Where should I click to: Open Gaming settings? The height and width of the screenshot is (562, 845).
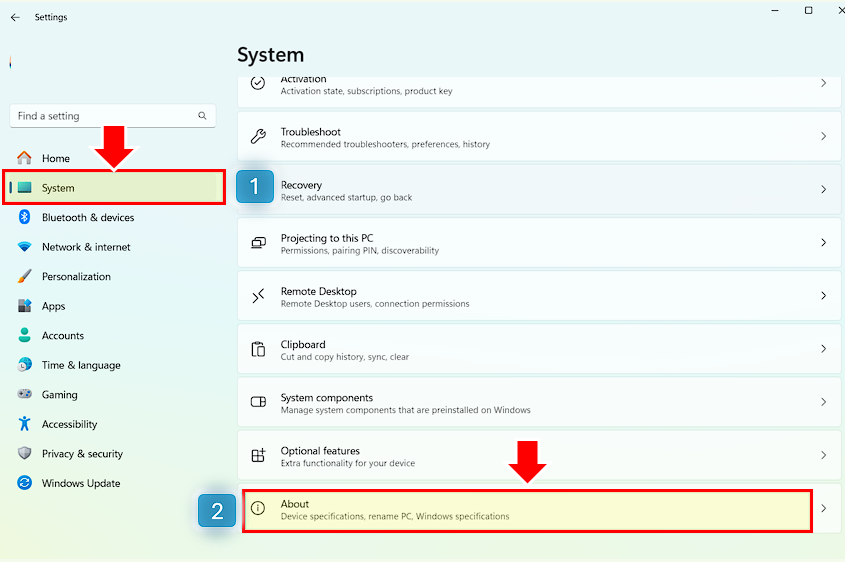pyautogui.click(x=113, y=394)
